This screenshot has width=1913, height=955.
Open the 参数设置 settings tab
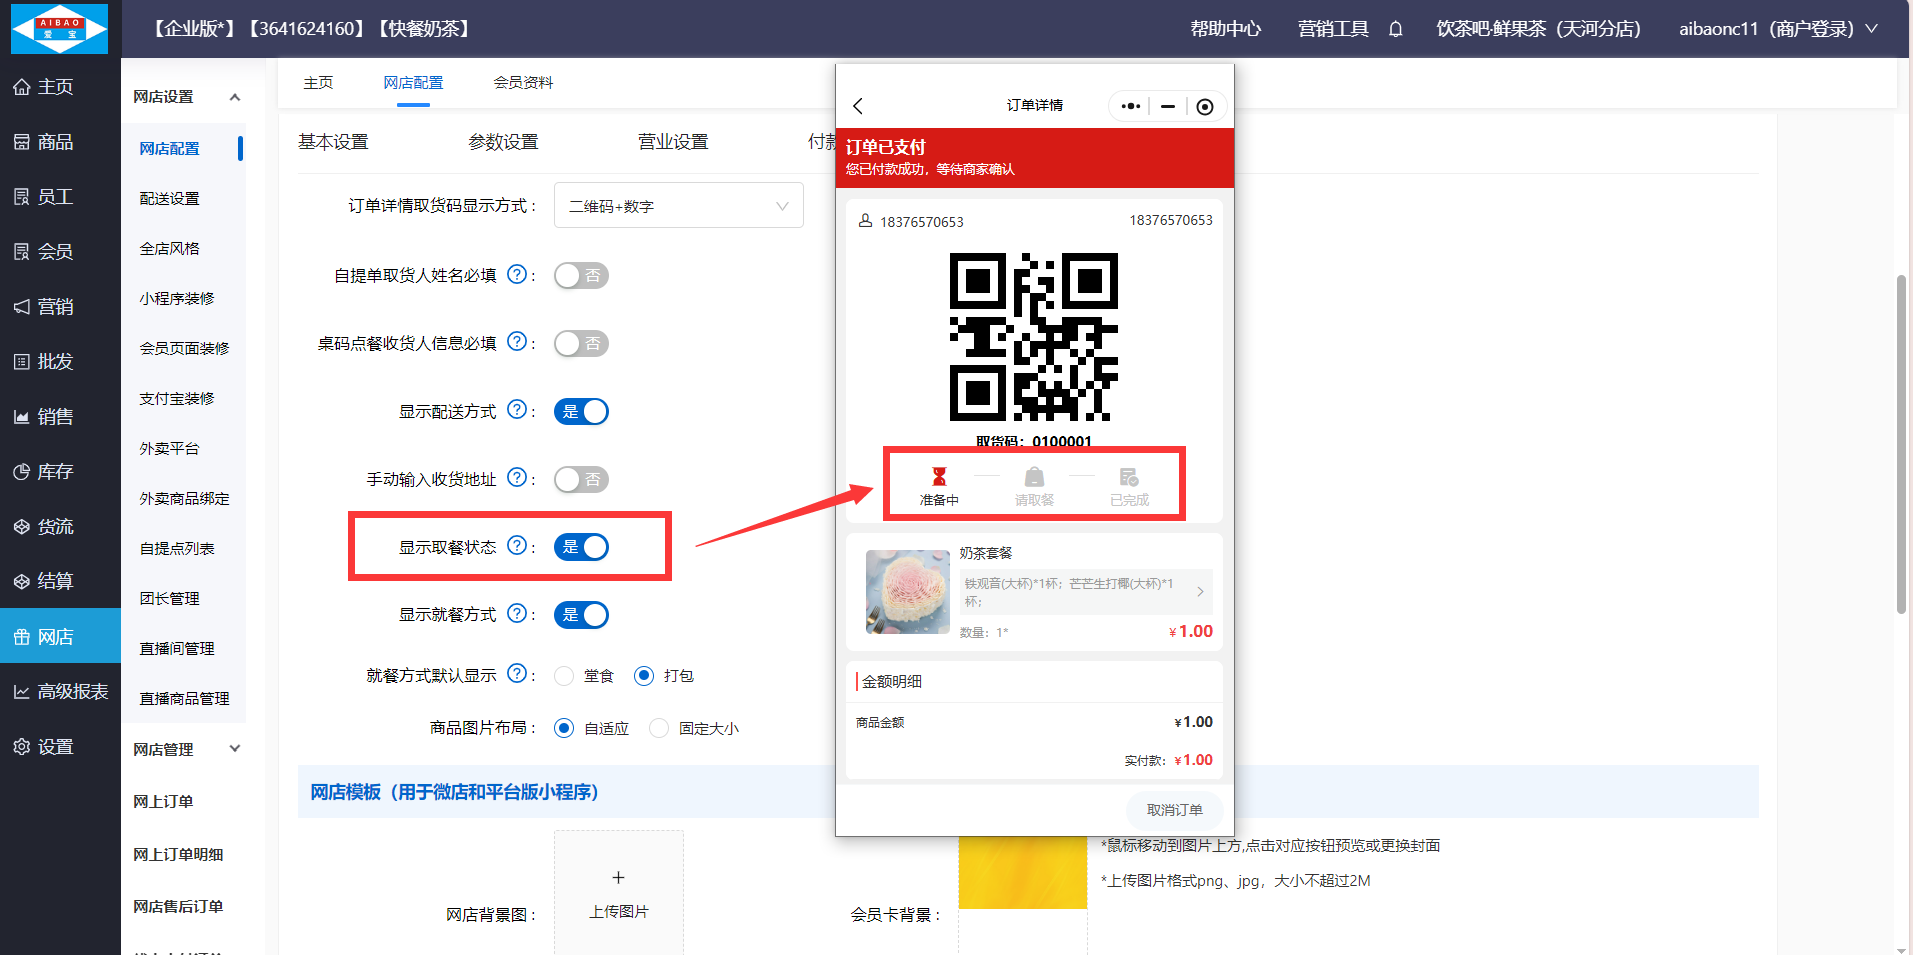point(503,142)
